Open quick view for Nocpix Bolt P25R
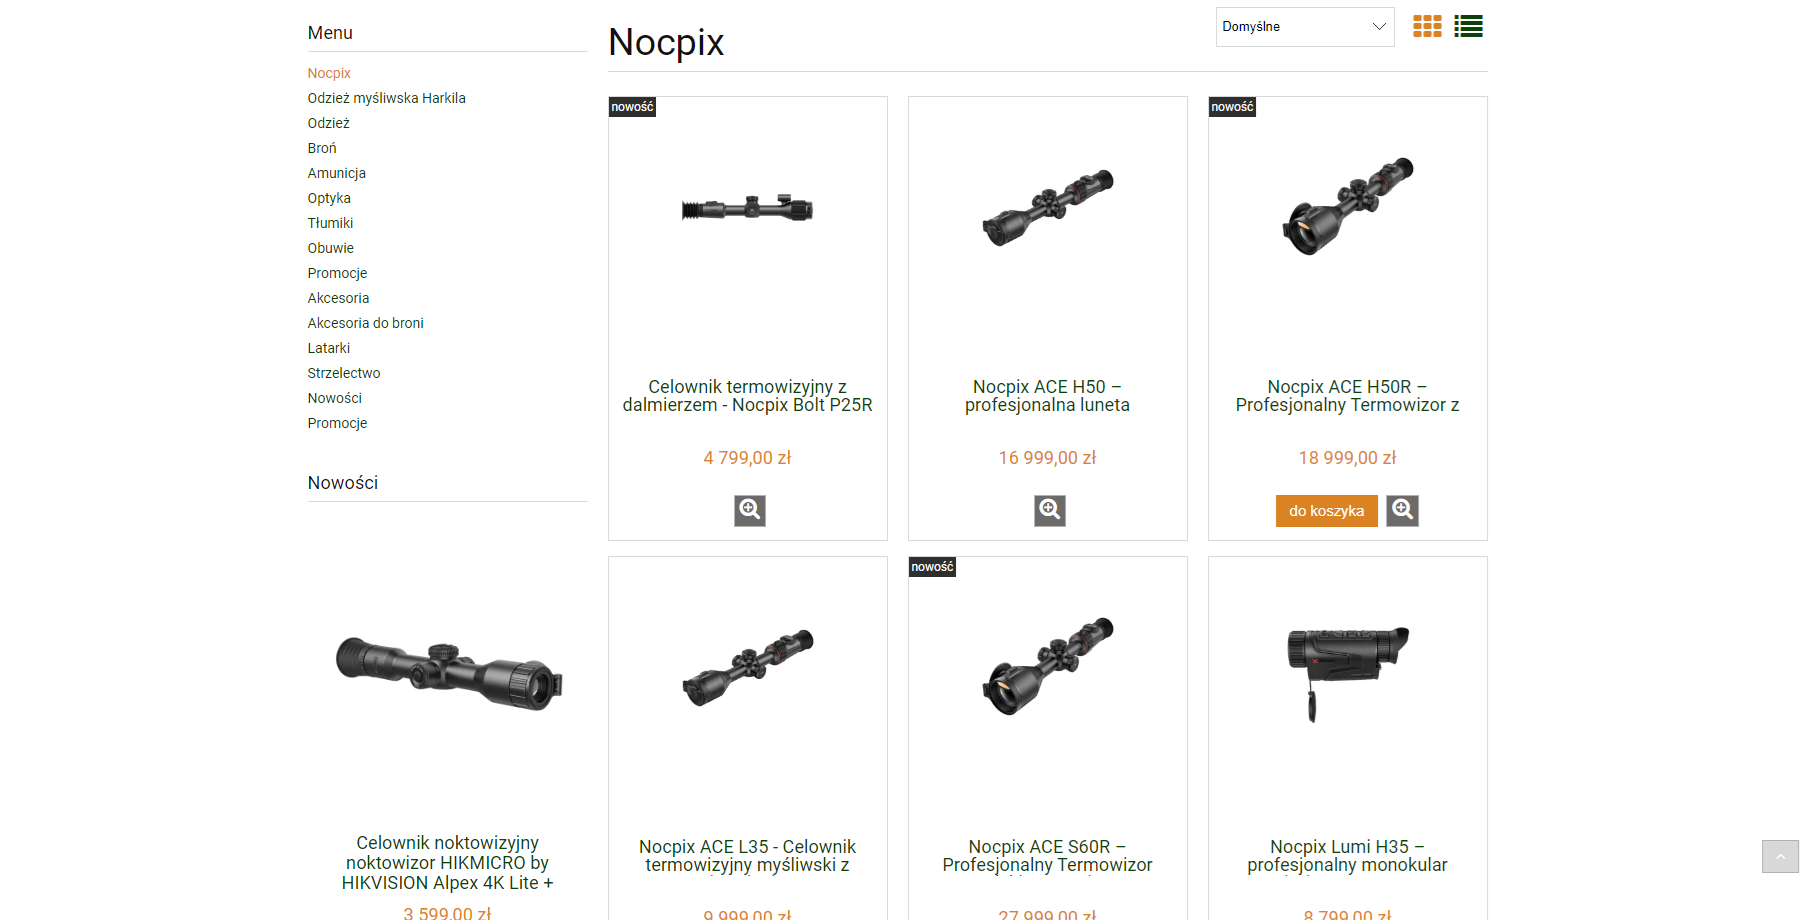This screenshot has height=920, width=1811. [750, 511]
